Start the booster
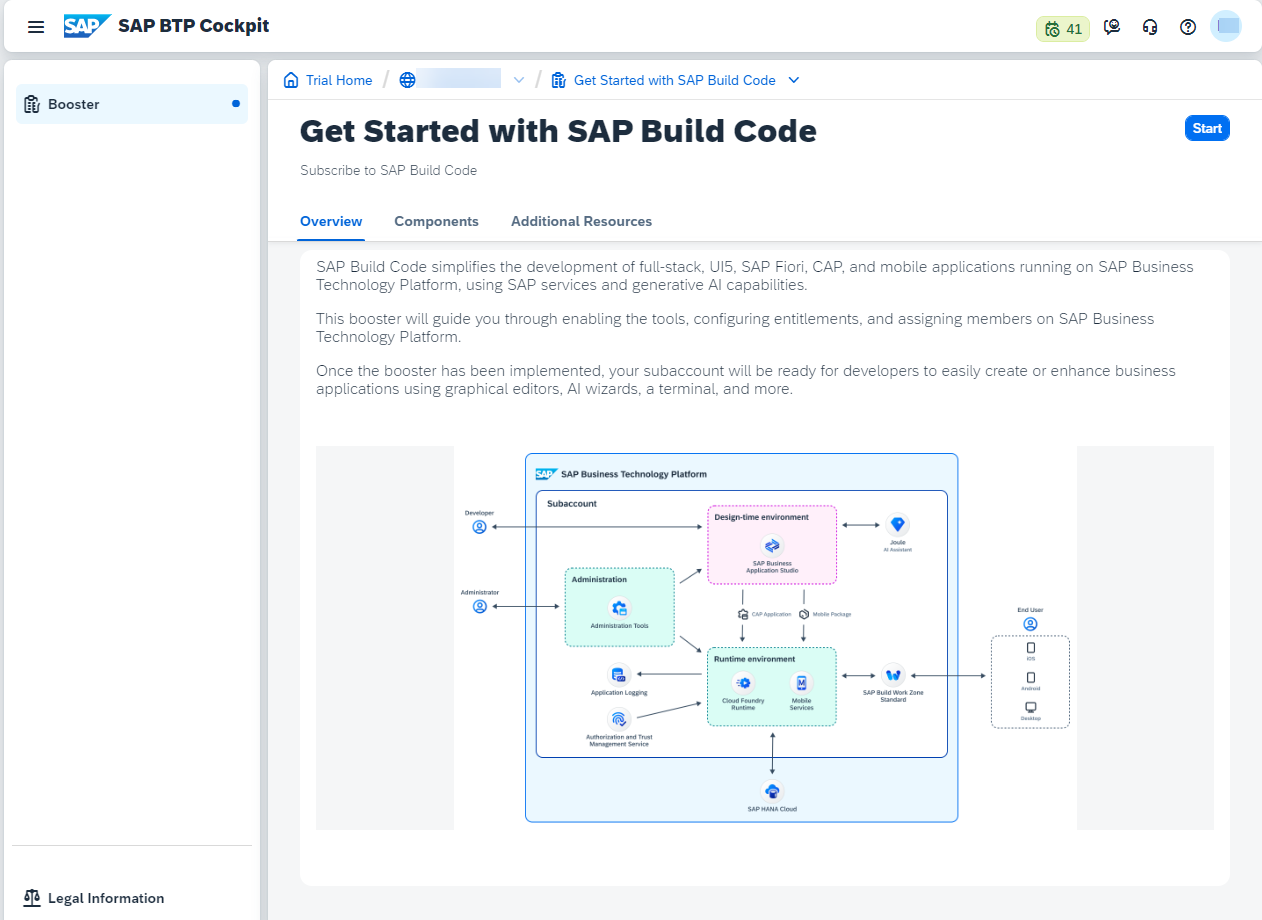Image resolution: width=1262 pixels, height=920 pixels. pos(1207,128)
